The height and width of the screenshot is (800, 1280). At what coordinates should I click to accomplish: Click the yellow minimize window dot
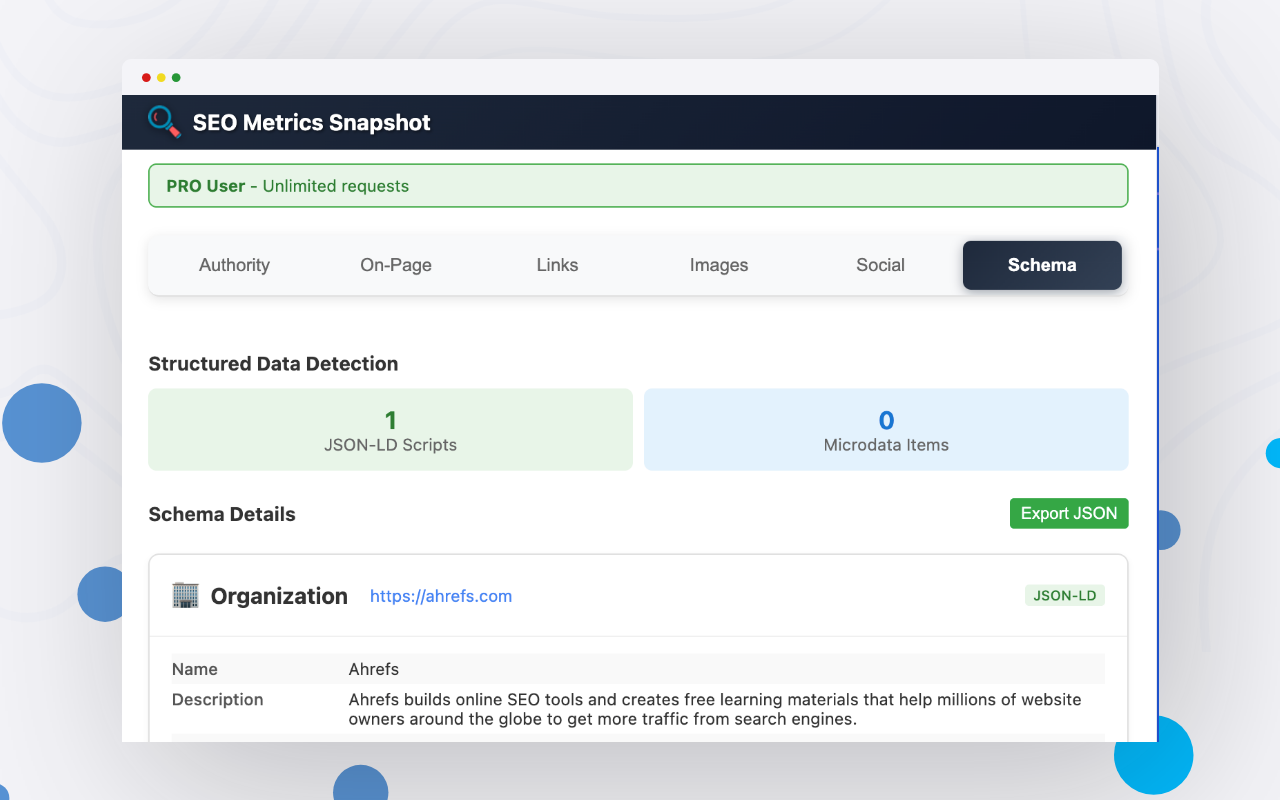point(161,78)
